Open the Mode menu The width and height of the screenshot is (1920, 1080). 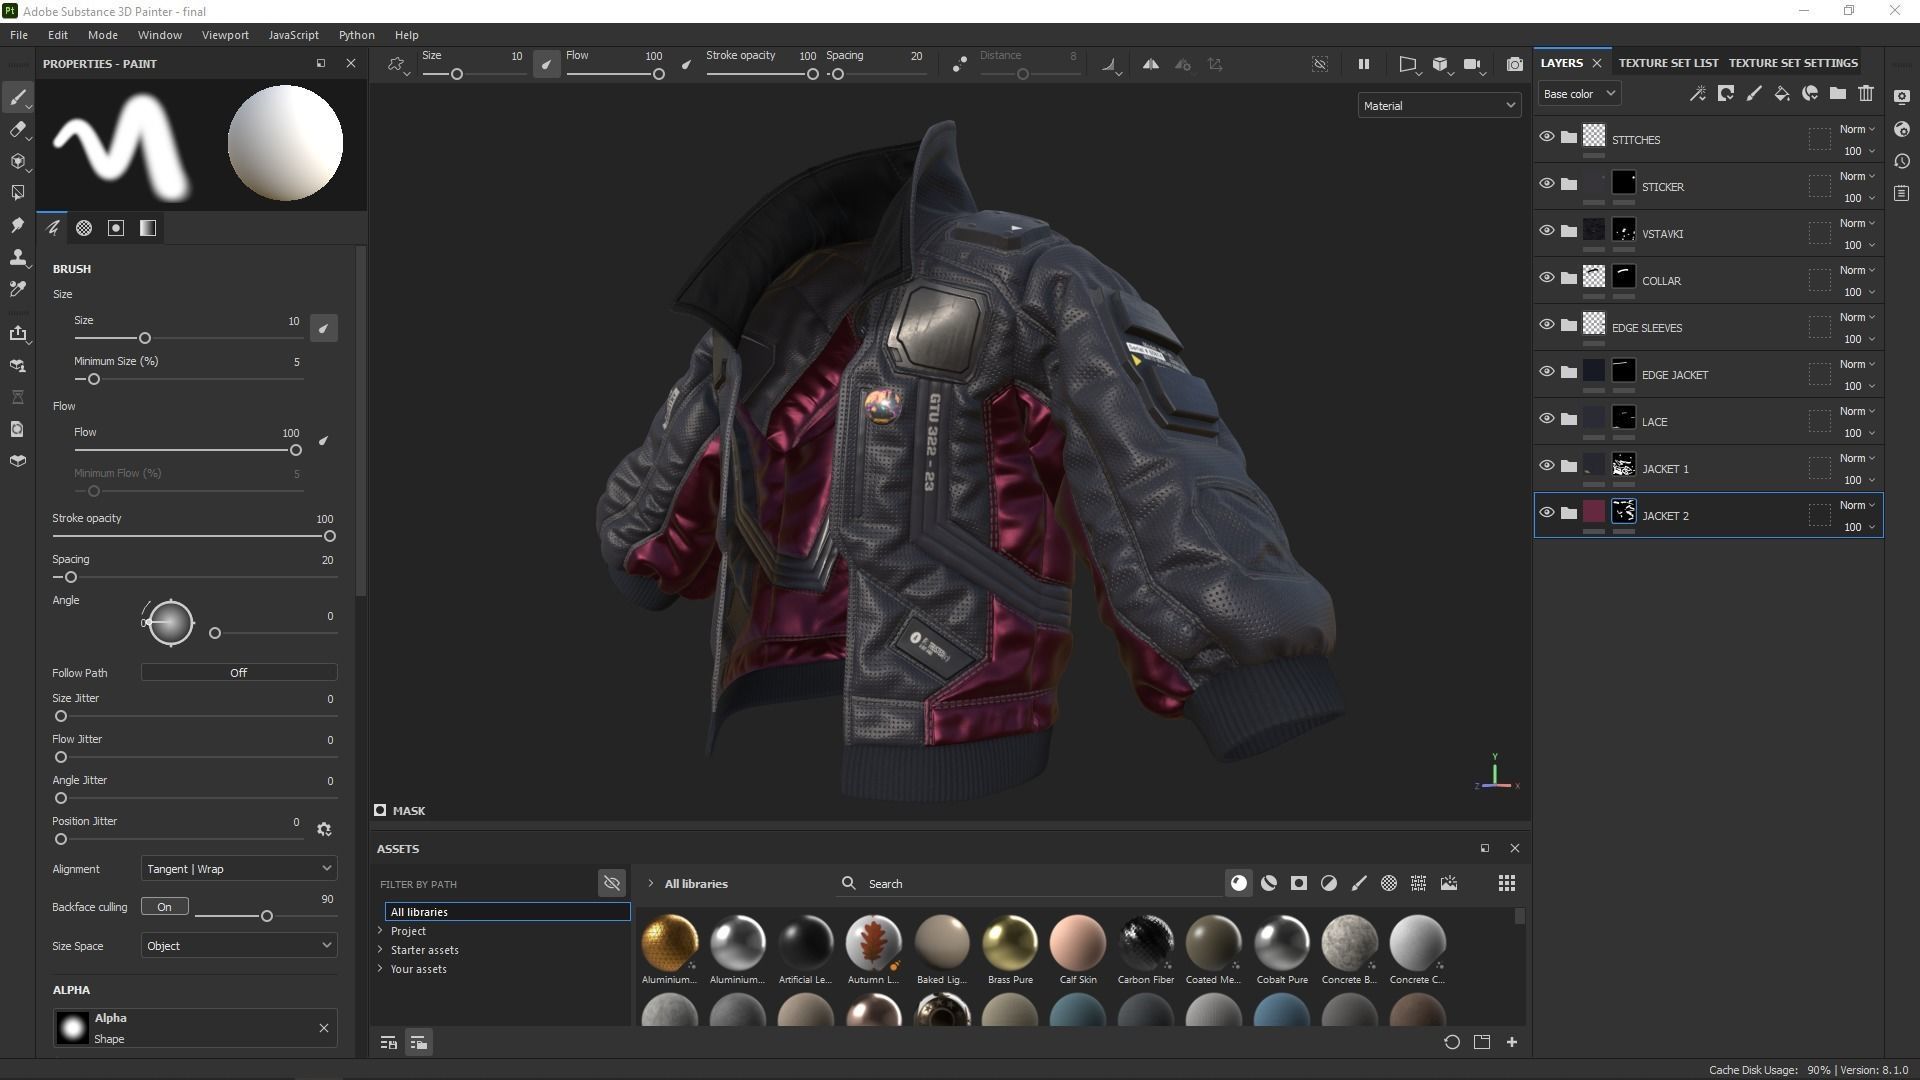[x=103, y=35]
